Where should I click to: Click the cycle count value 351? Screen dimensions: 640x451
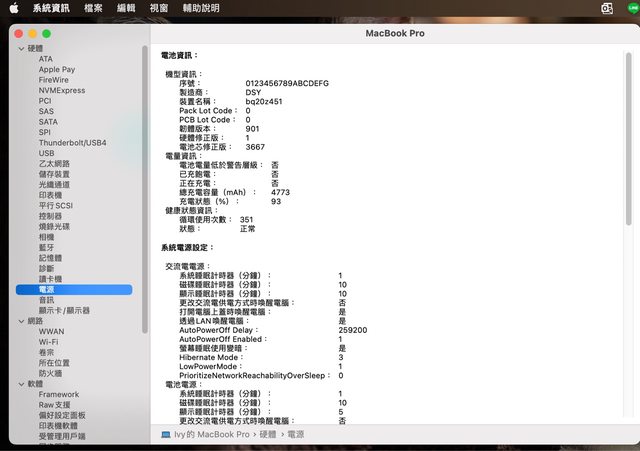[x=247, y=220]
